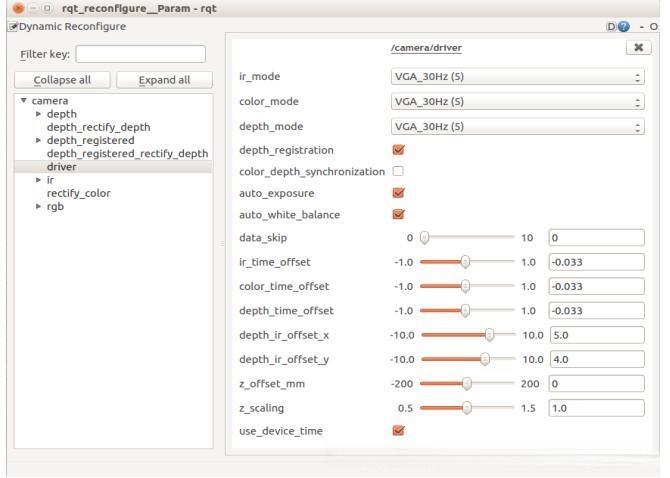Viewport: 670px width, 478px height.
Task: Expand the rgb tree node arrow
Action: pyautogui.click(x=38, y=206)
